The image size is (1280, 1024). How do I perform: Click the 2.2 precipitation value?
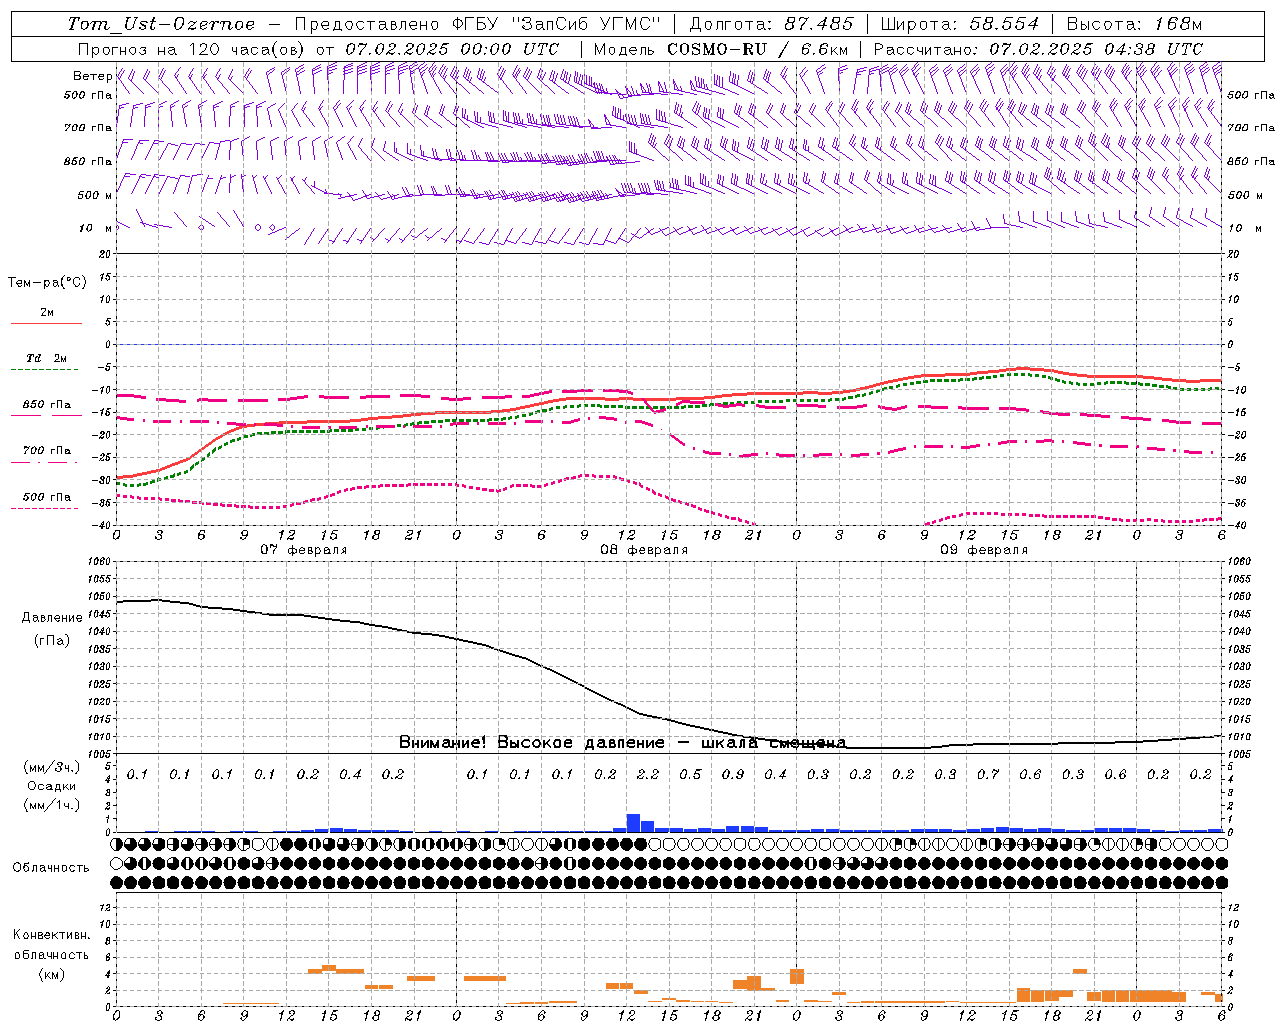[x=648, y=775]
